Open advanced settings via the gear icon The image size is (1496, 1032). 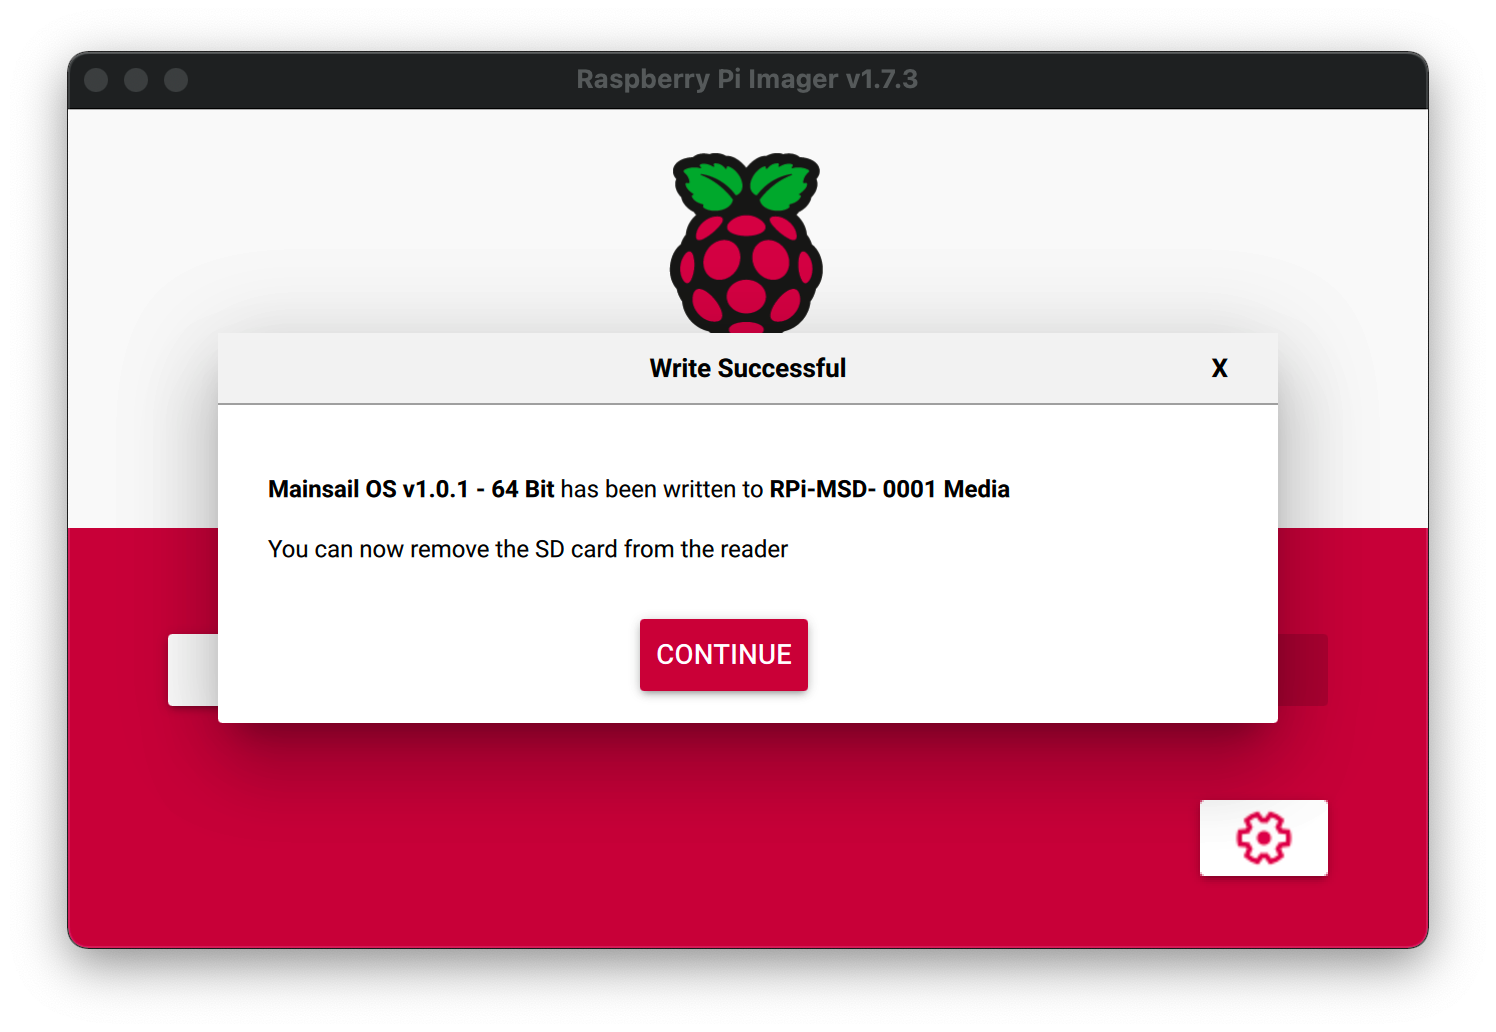point(1264,838)
